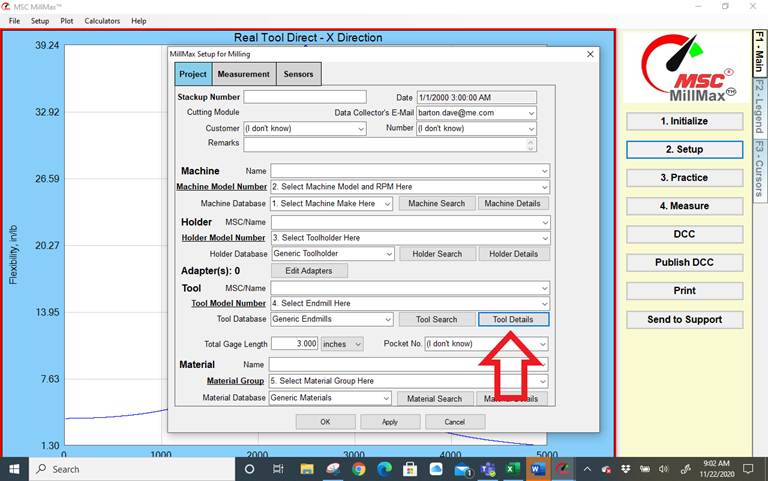This screenshot has height=481, width=768.
Task: Click the 1. Initialize button
Action: coord(684,121)
